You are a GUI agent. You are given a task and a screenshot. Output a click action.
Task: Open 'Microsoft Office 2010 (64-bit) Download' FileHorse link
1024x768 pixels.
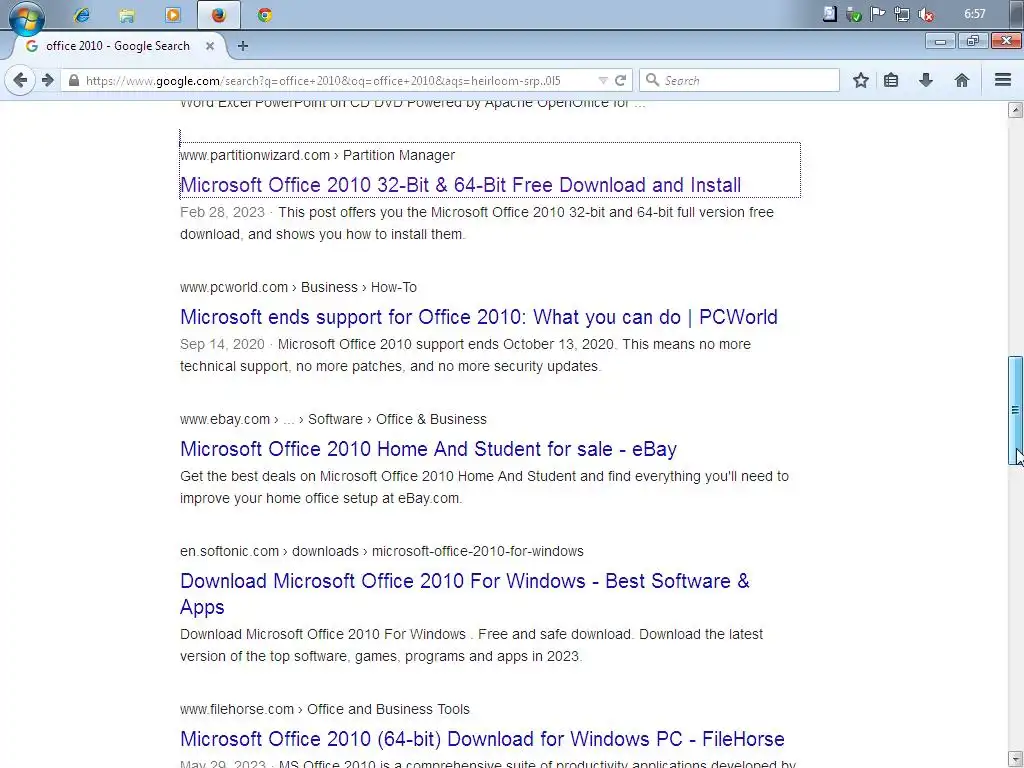(x=482, y=739)
